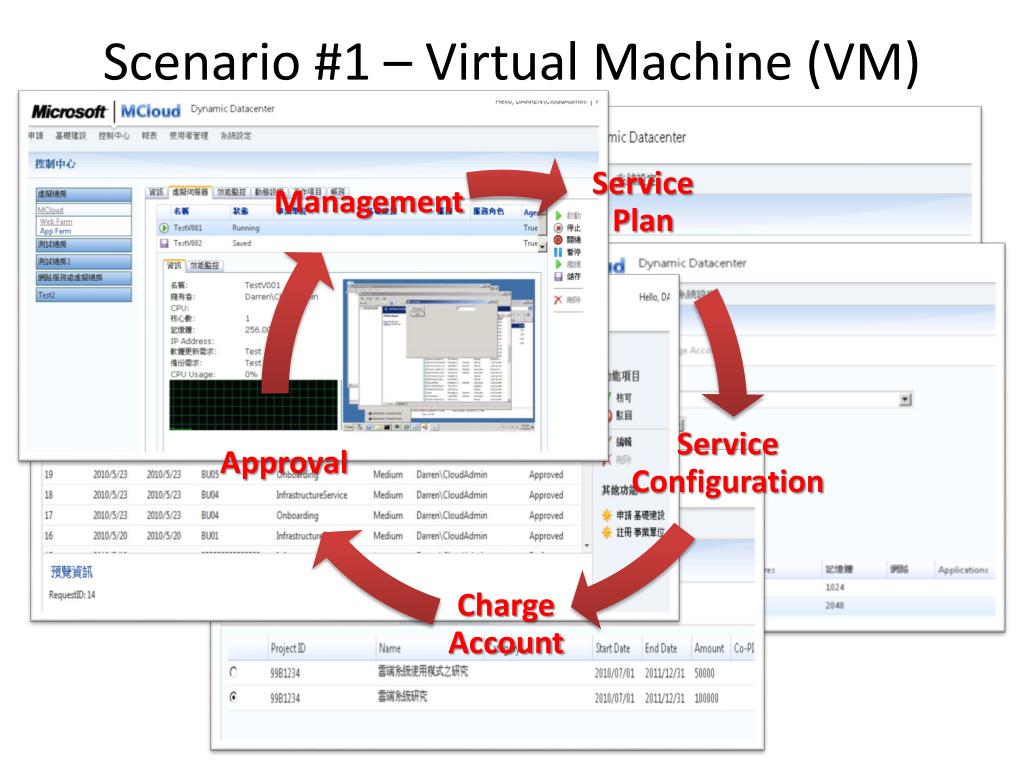Viewport: 1024px width, 768px height.
Task: Expand the 測試機房 sidebar section
Action: point(84,244)
